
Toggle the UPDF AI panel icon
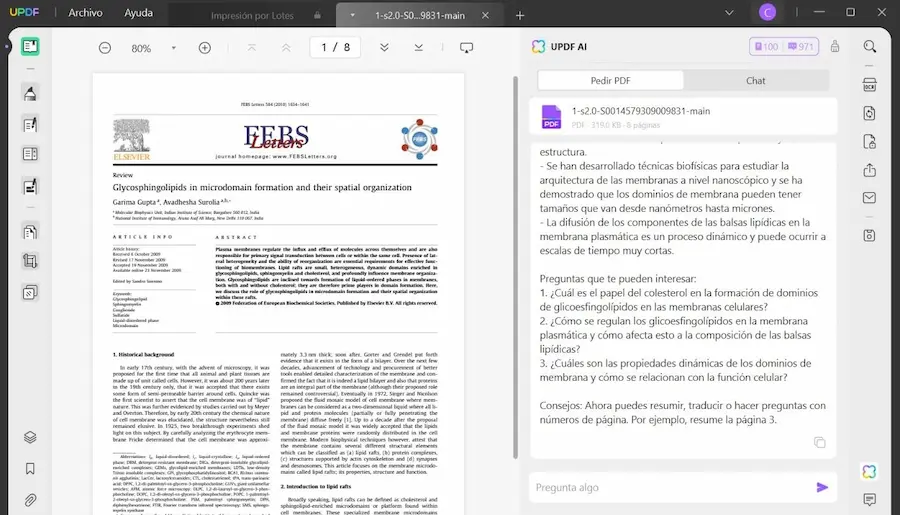(869, 471)
